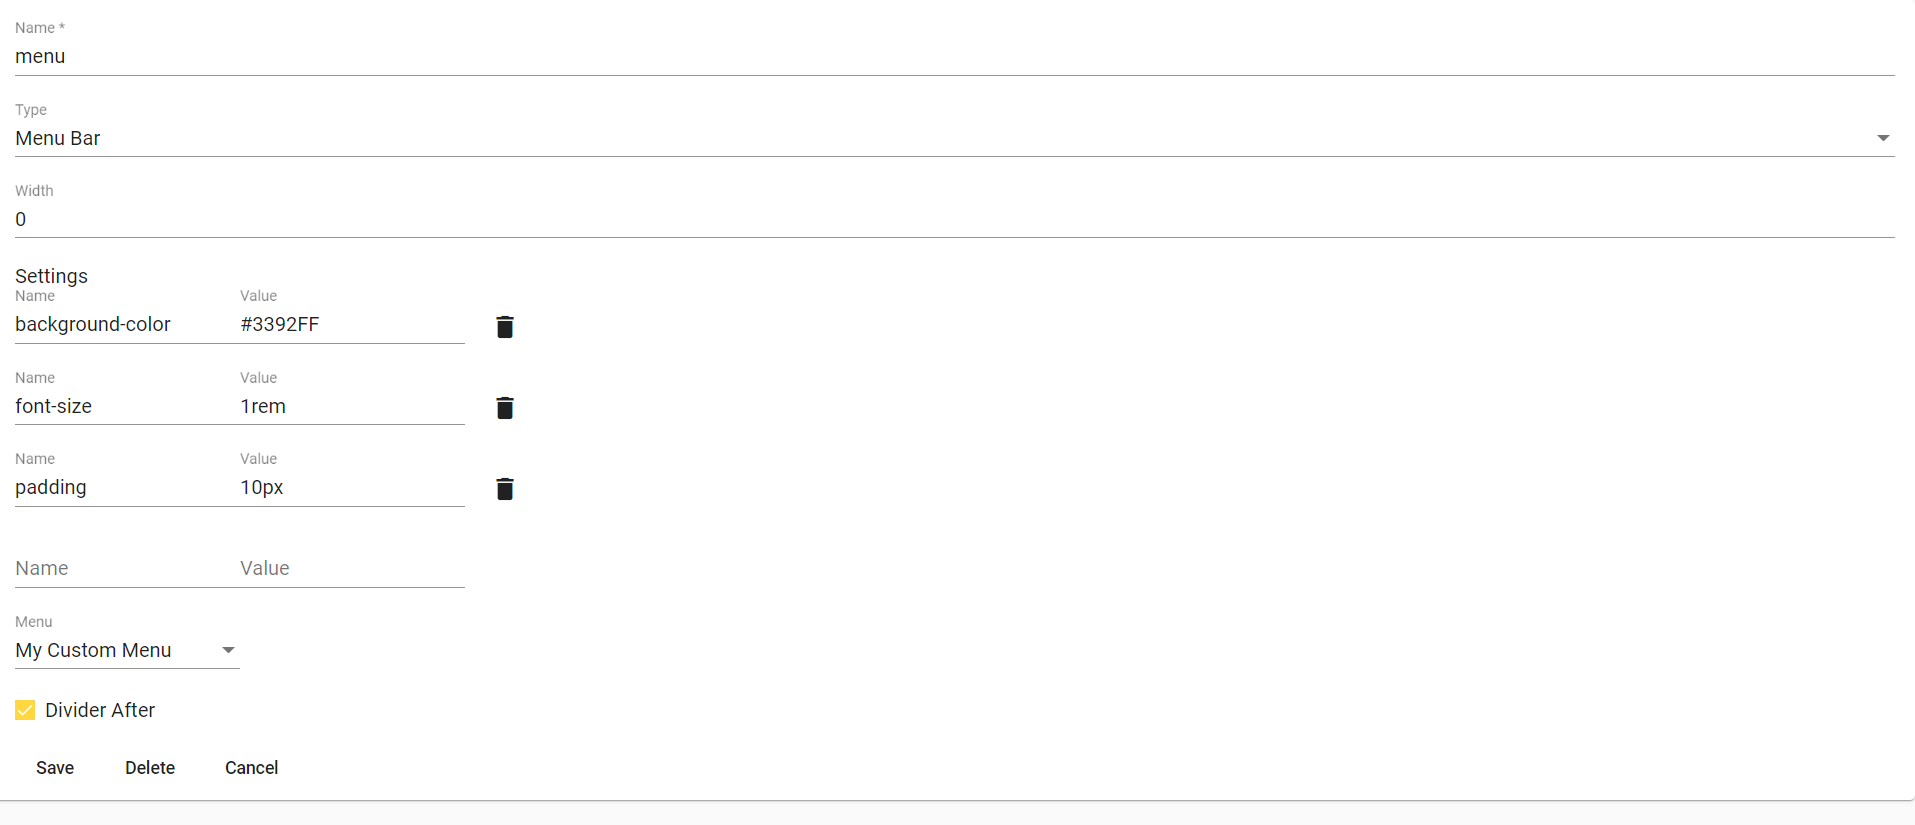Focus the Width field showing 0
This screenshot has height=825, width=1915.
955,219
